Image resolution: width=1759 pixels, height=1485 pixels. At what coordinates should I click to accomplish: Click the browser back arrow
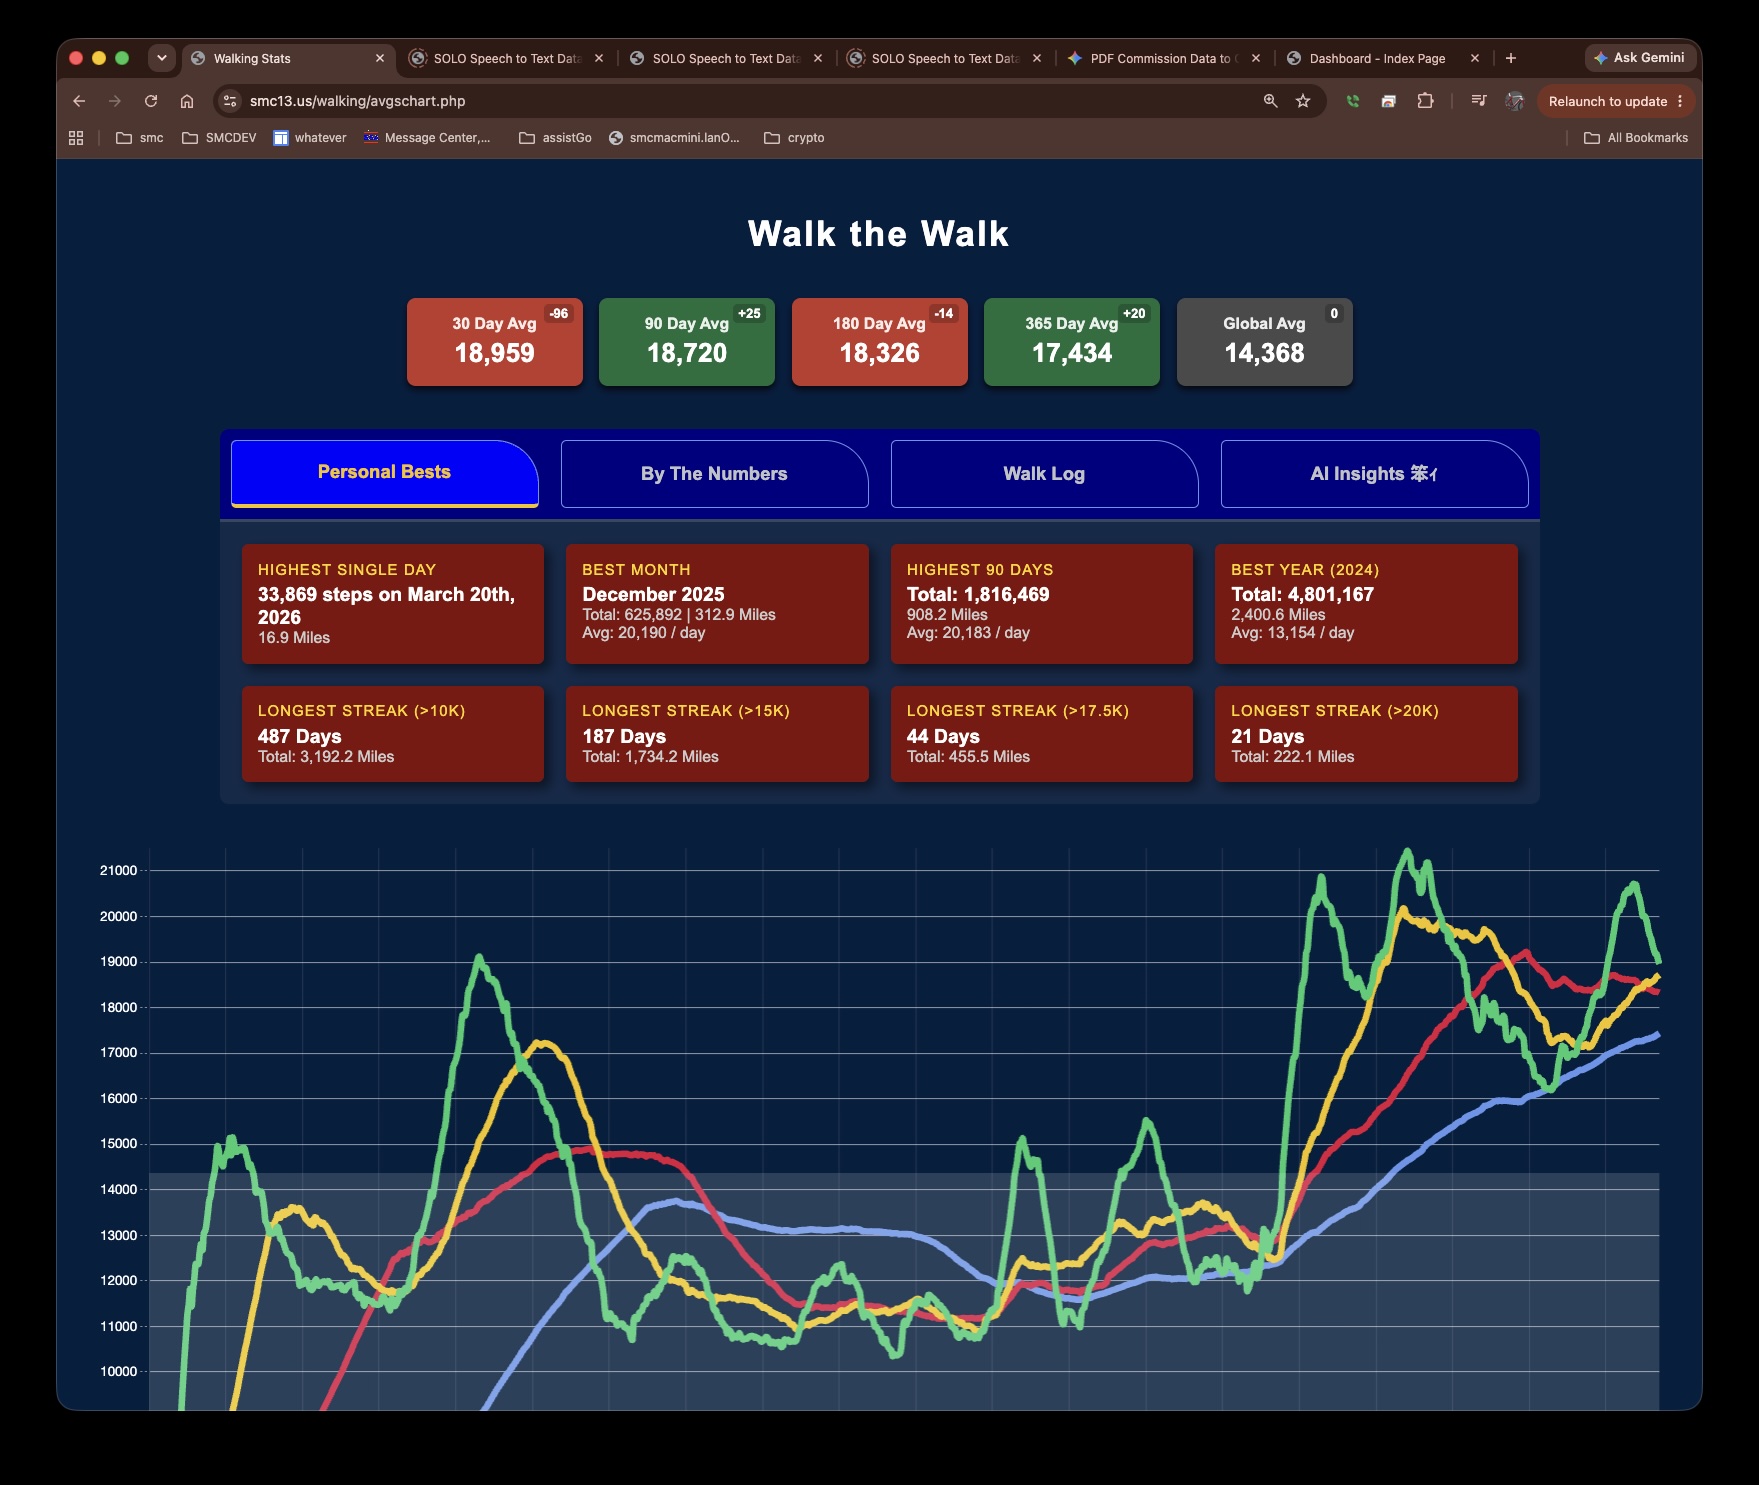click(79, 101)
